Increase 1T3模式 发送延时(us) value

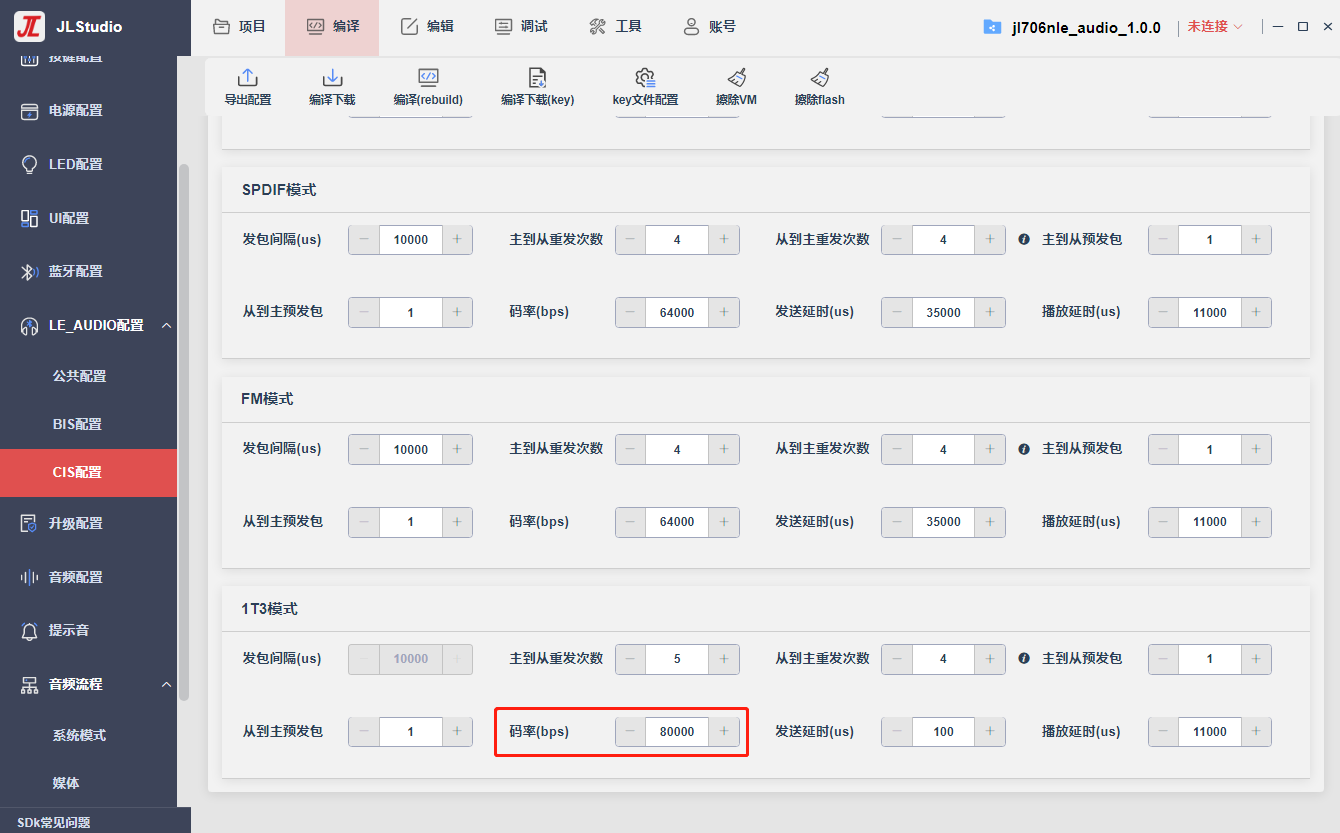[x=990, y=731]
